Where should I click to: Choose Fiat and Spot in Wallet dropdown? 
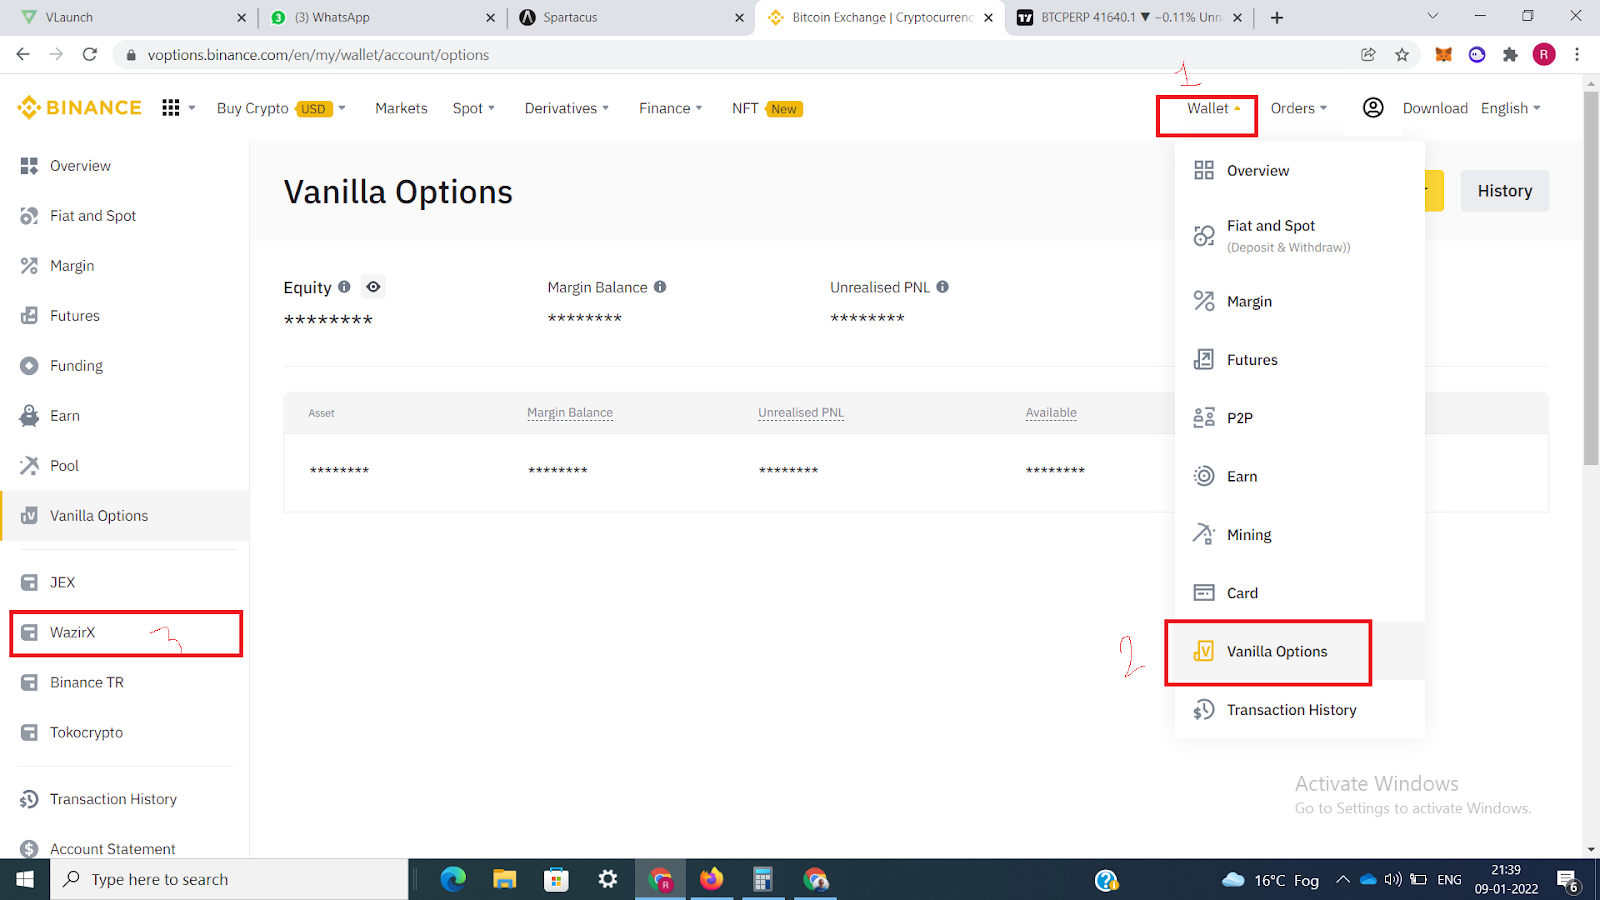[x=1300, y=236]
